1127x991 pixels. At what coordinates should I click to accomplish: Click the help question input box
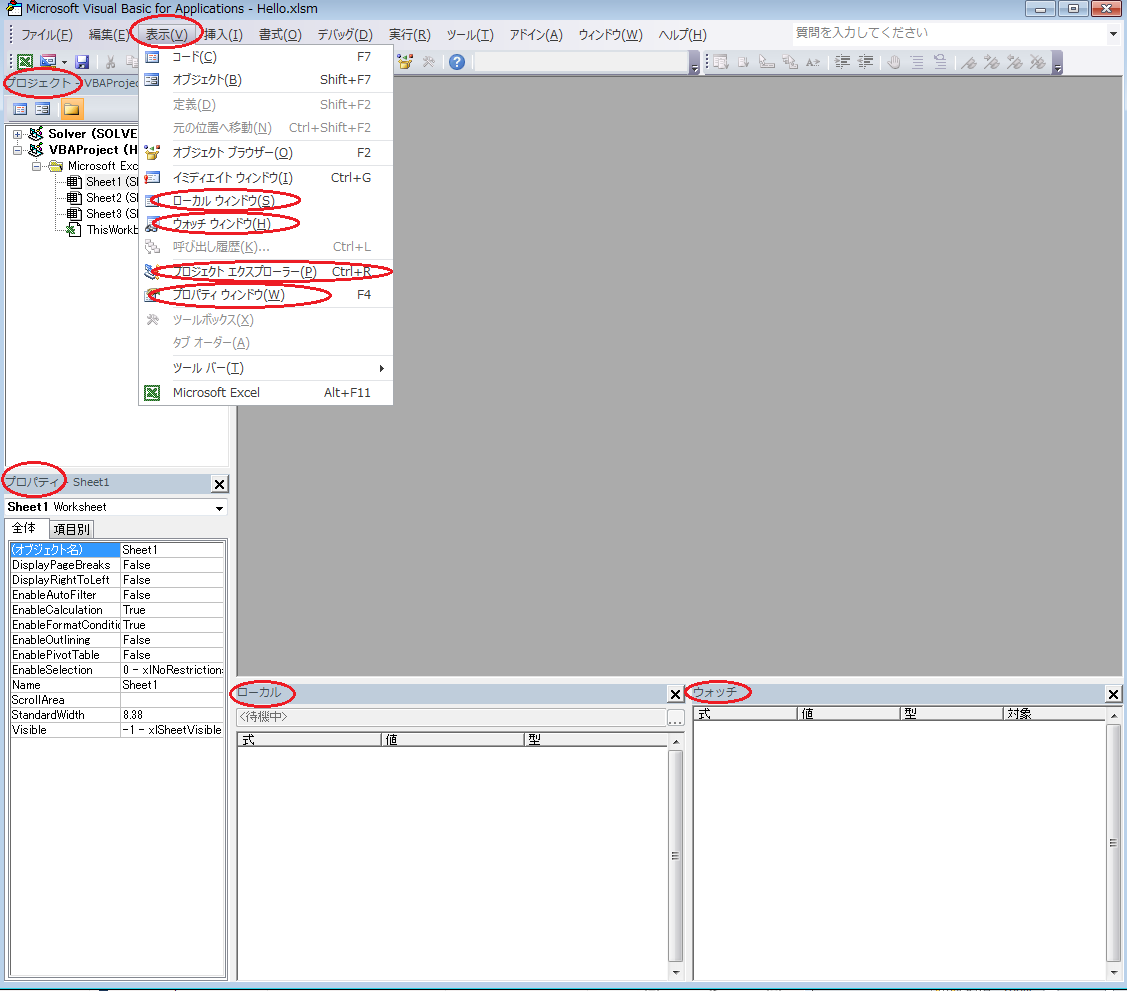click(x=949, y=33)
